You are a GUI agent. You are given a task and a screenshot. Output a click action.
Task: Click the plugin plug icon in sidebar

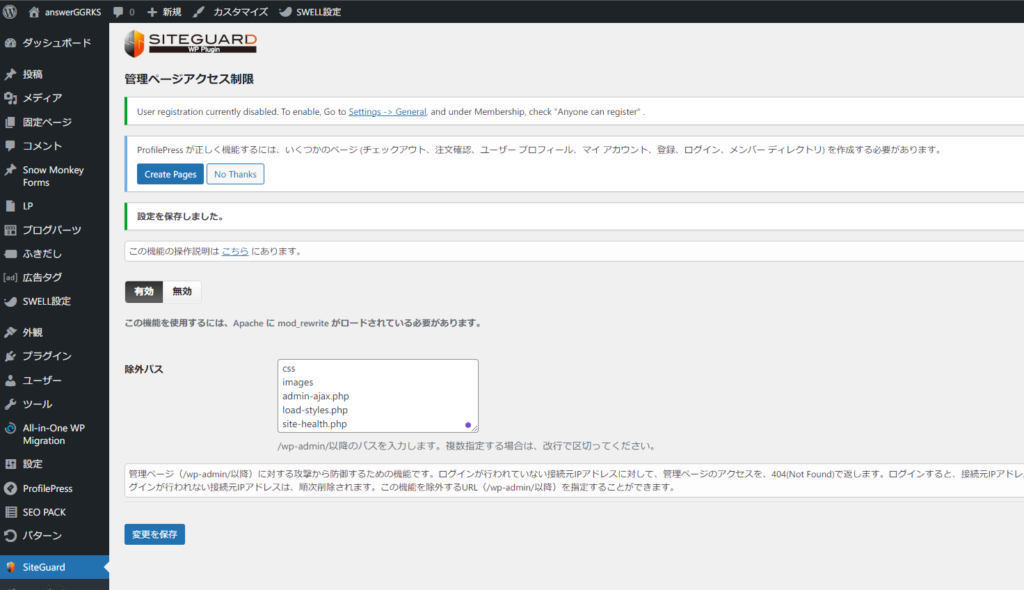tap(10, 356)
